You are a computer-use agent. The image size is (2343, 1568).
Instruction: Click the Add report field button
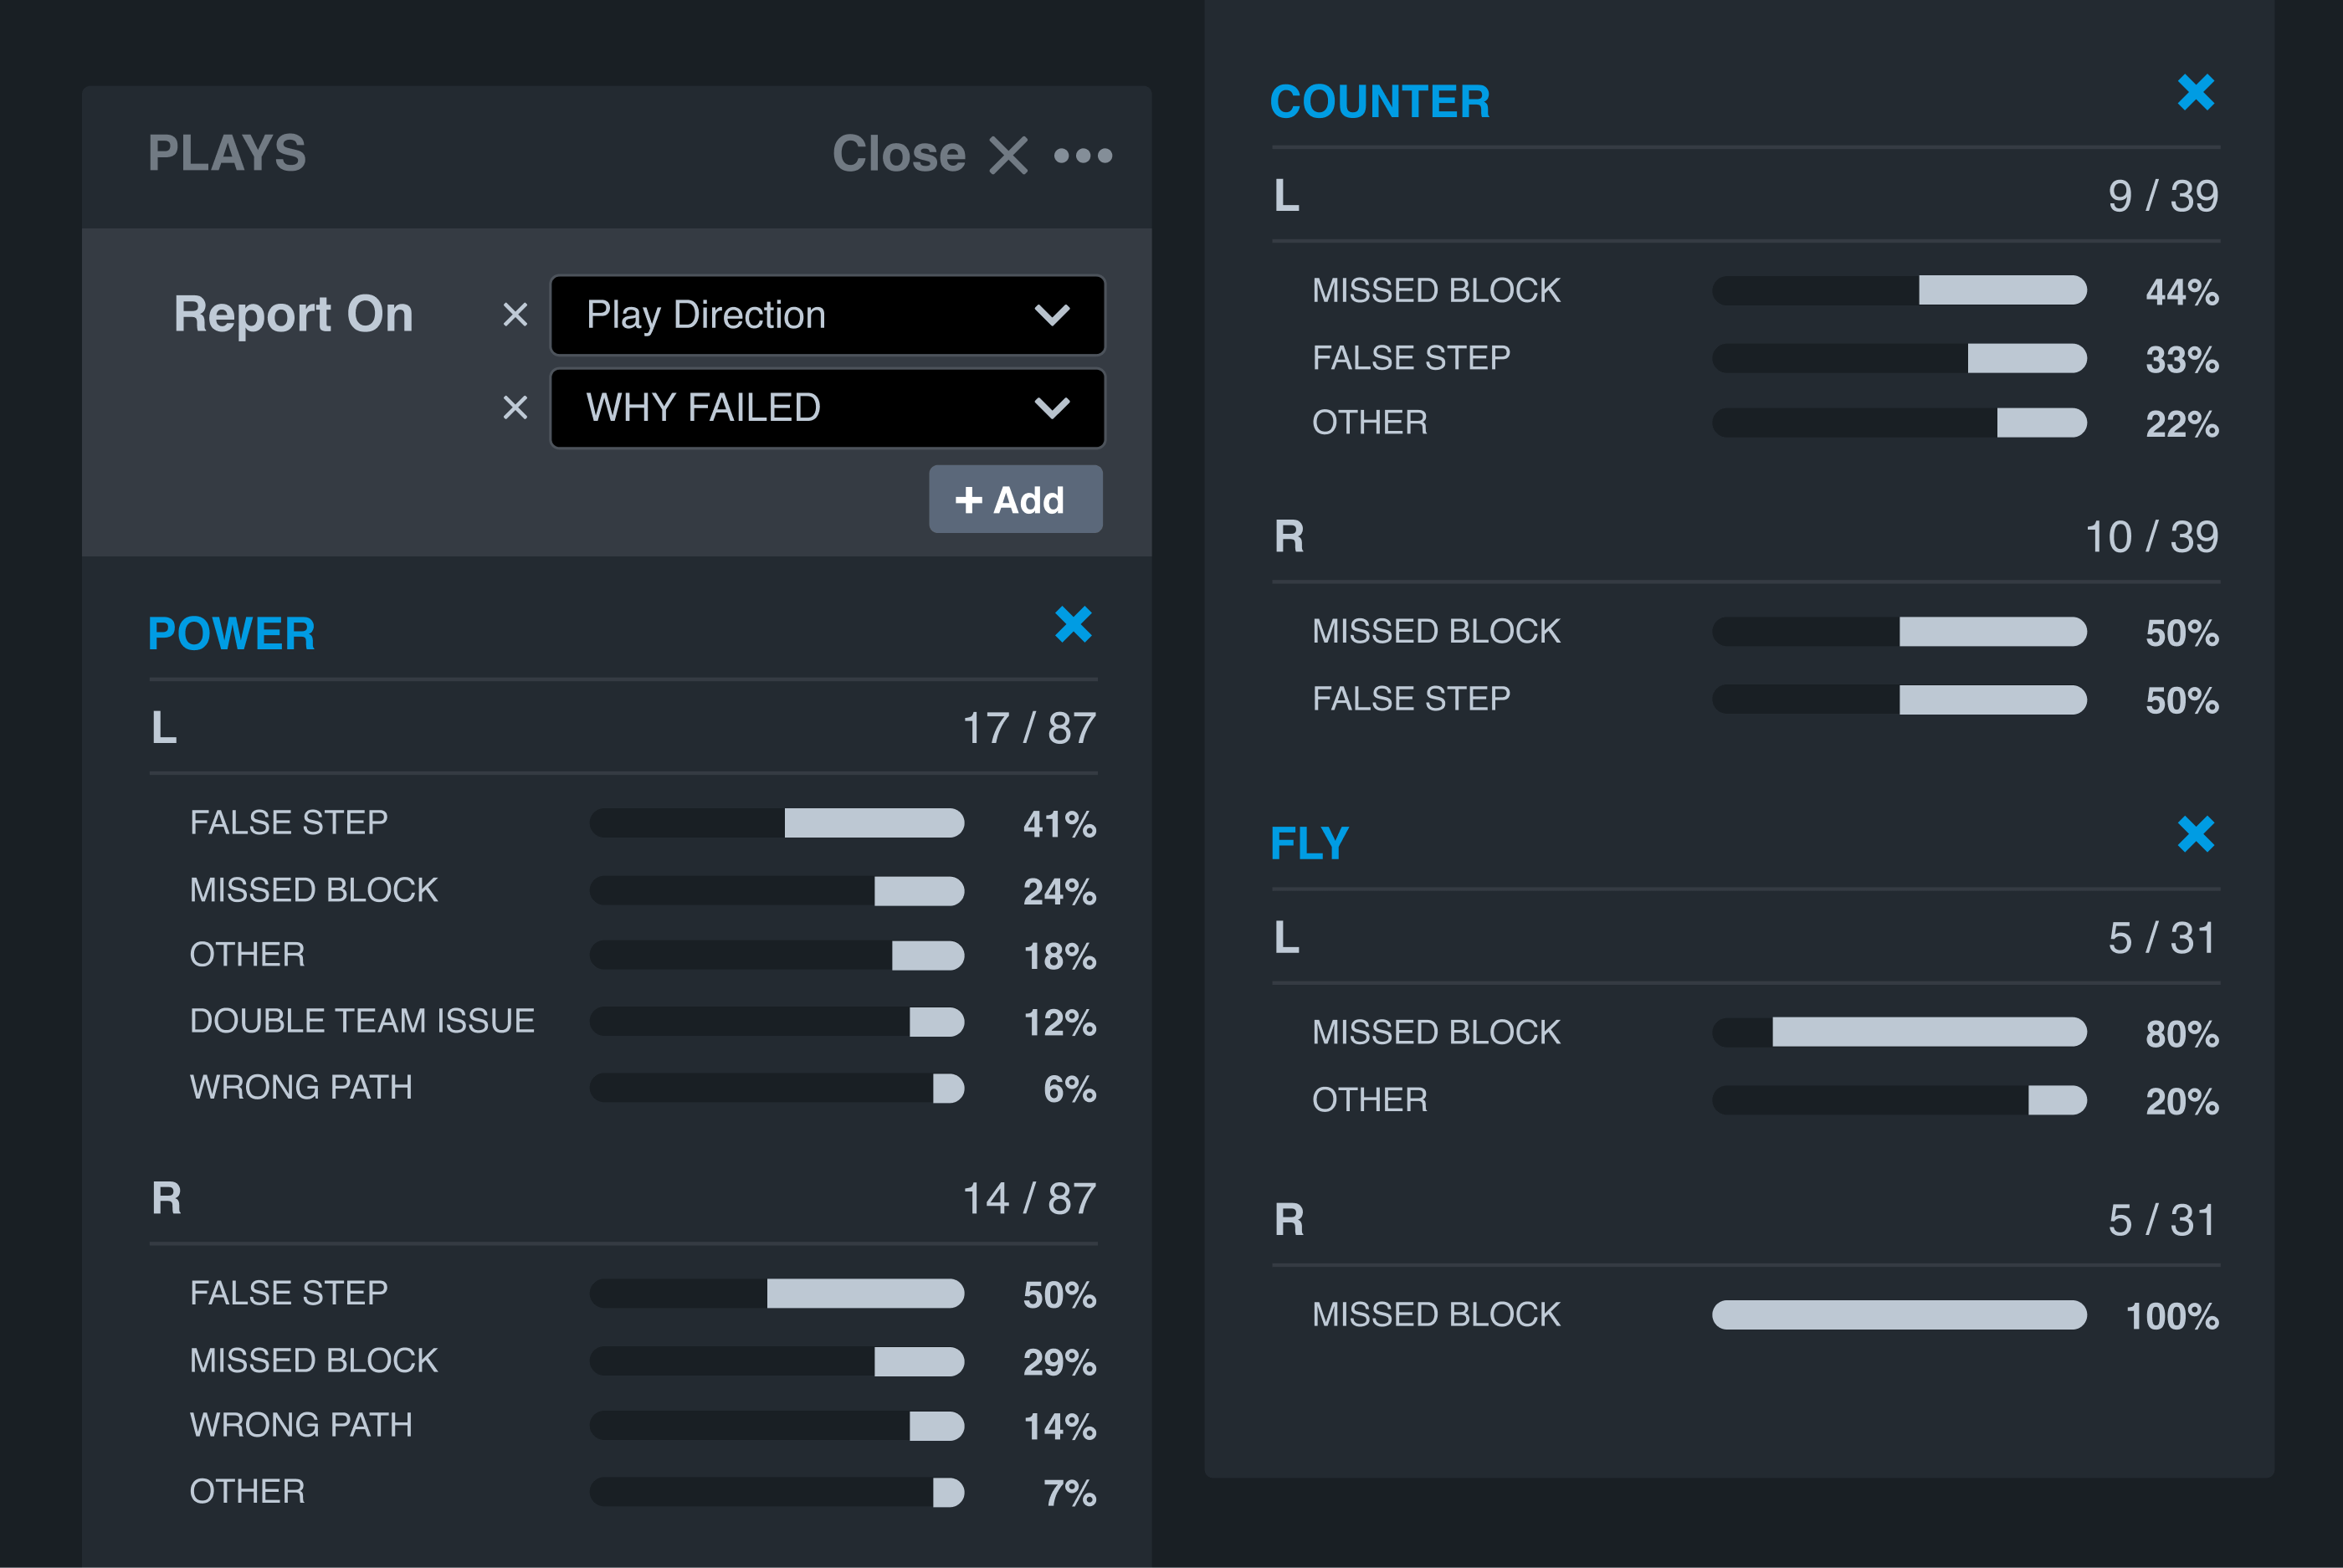1015,499
